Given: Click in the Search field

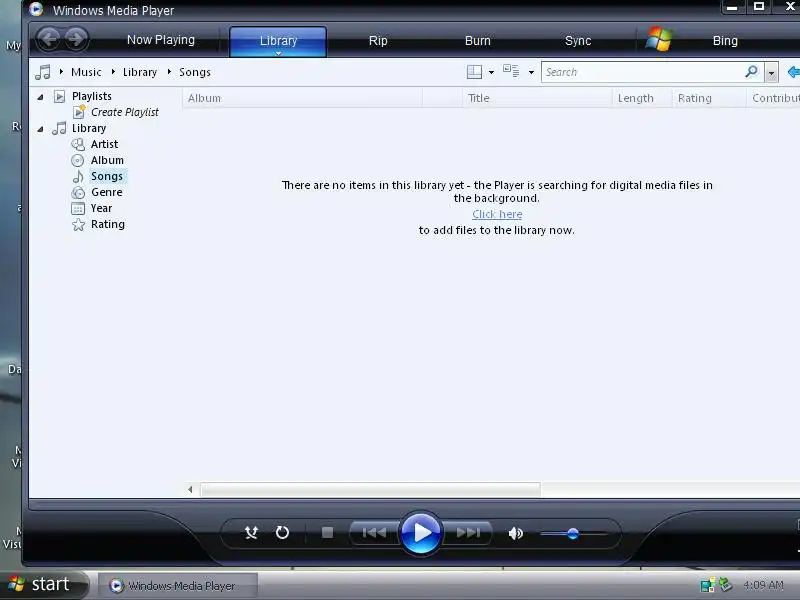Looking at the screenshot, I should tap(643, 72).
